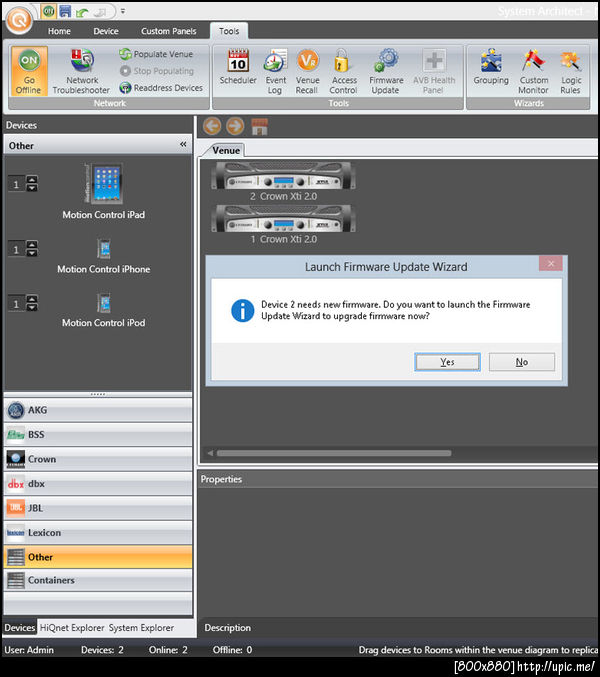Image resolution: width=600 pixels, height=677 pixels.
Task: Increase Motion Control iPhone quantity
Action: click(x=32, y=244)
